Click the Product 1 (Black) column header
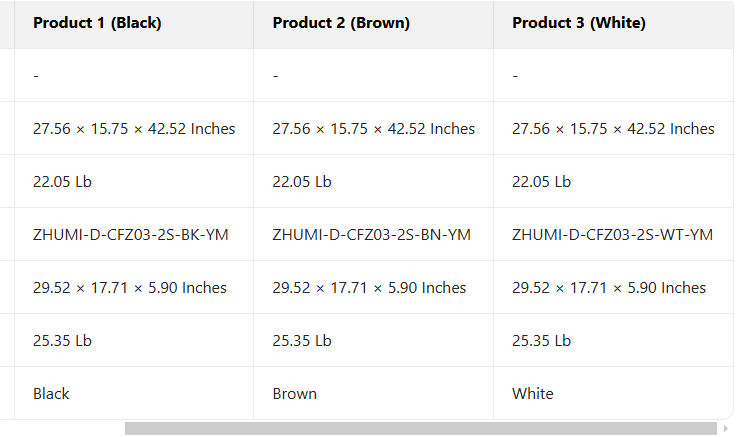The height and width of the screenshot is (437, 743). (97, 23)
